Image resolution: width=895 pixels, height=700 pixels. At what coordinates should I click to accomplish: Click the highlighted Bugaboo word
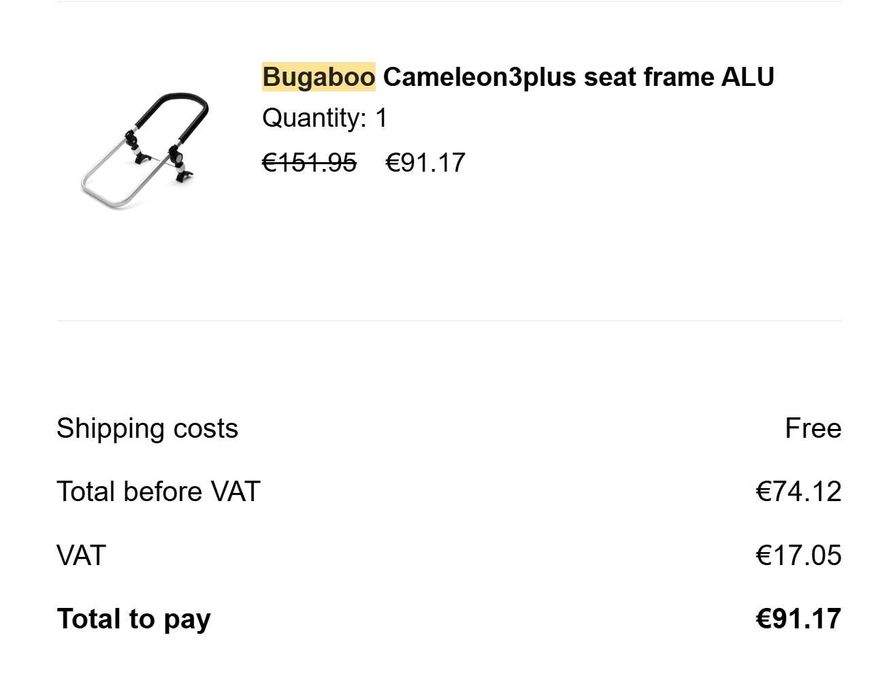[319, 77]
